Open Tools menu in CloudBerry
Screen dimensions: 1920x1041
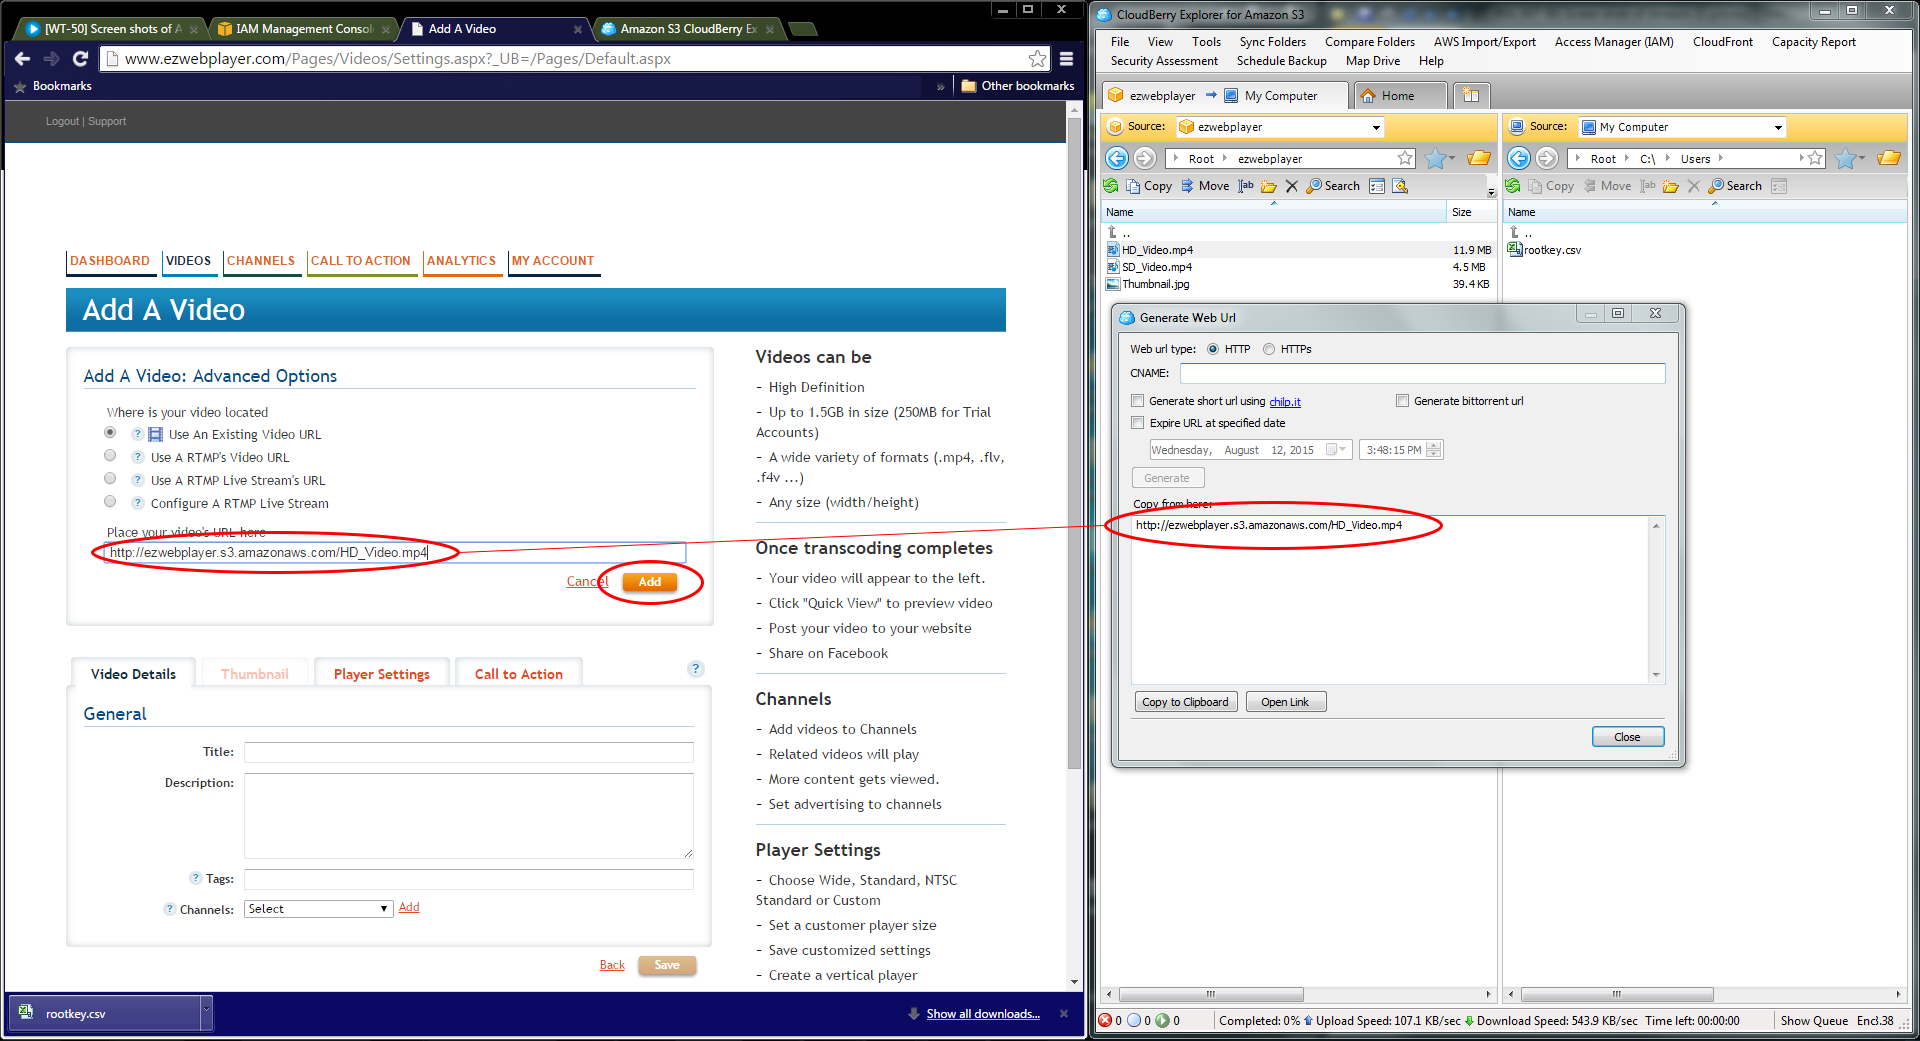[x=1206, y=42]
